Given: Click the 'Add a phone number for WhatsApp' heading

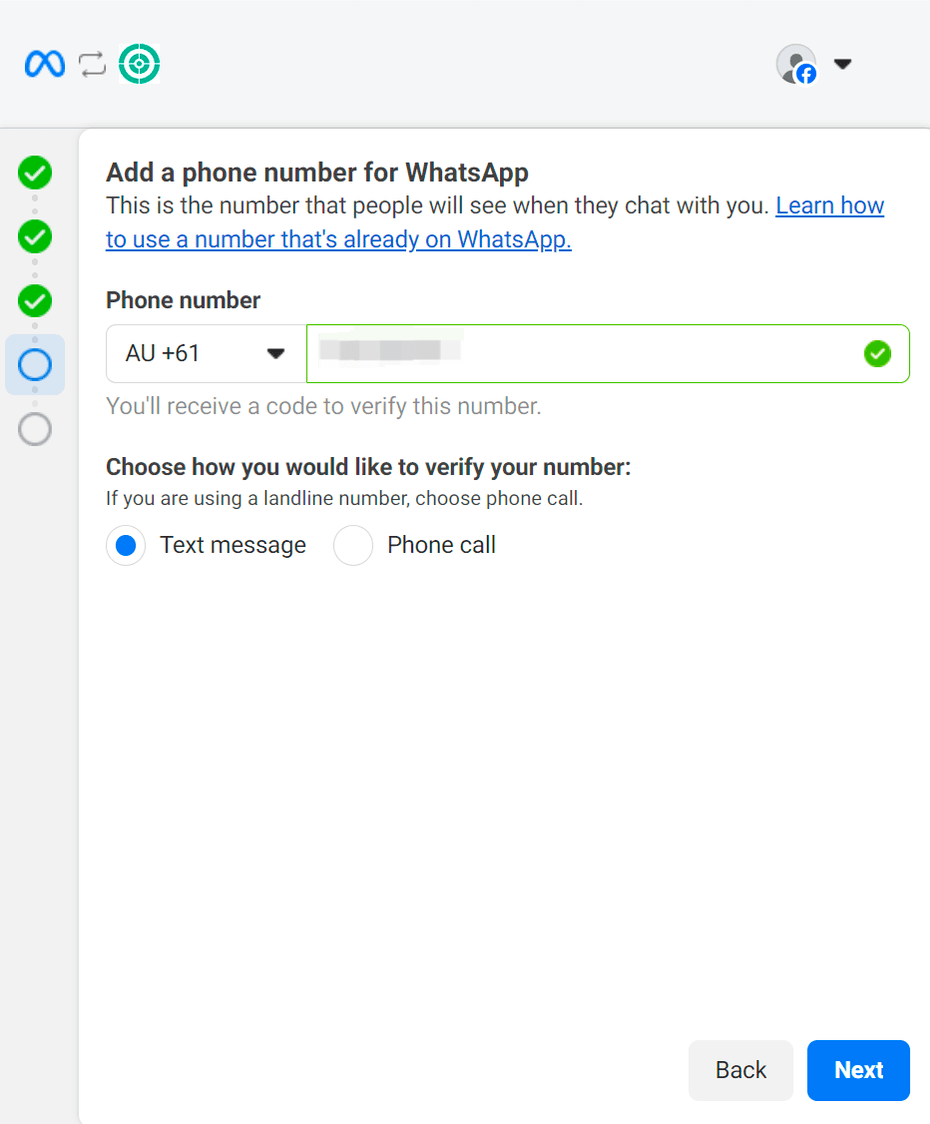Looking at the screenshot, I should (318, 173).
